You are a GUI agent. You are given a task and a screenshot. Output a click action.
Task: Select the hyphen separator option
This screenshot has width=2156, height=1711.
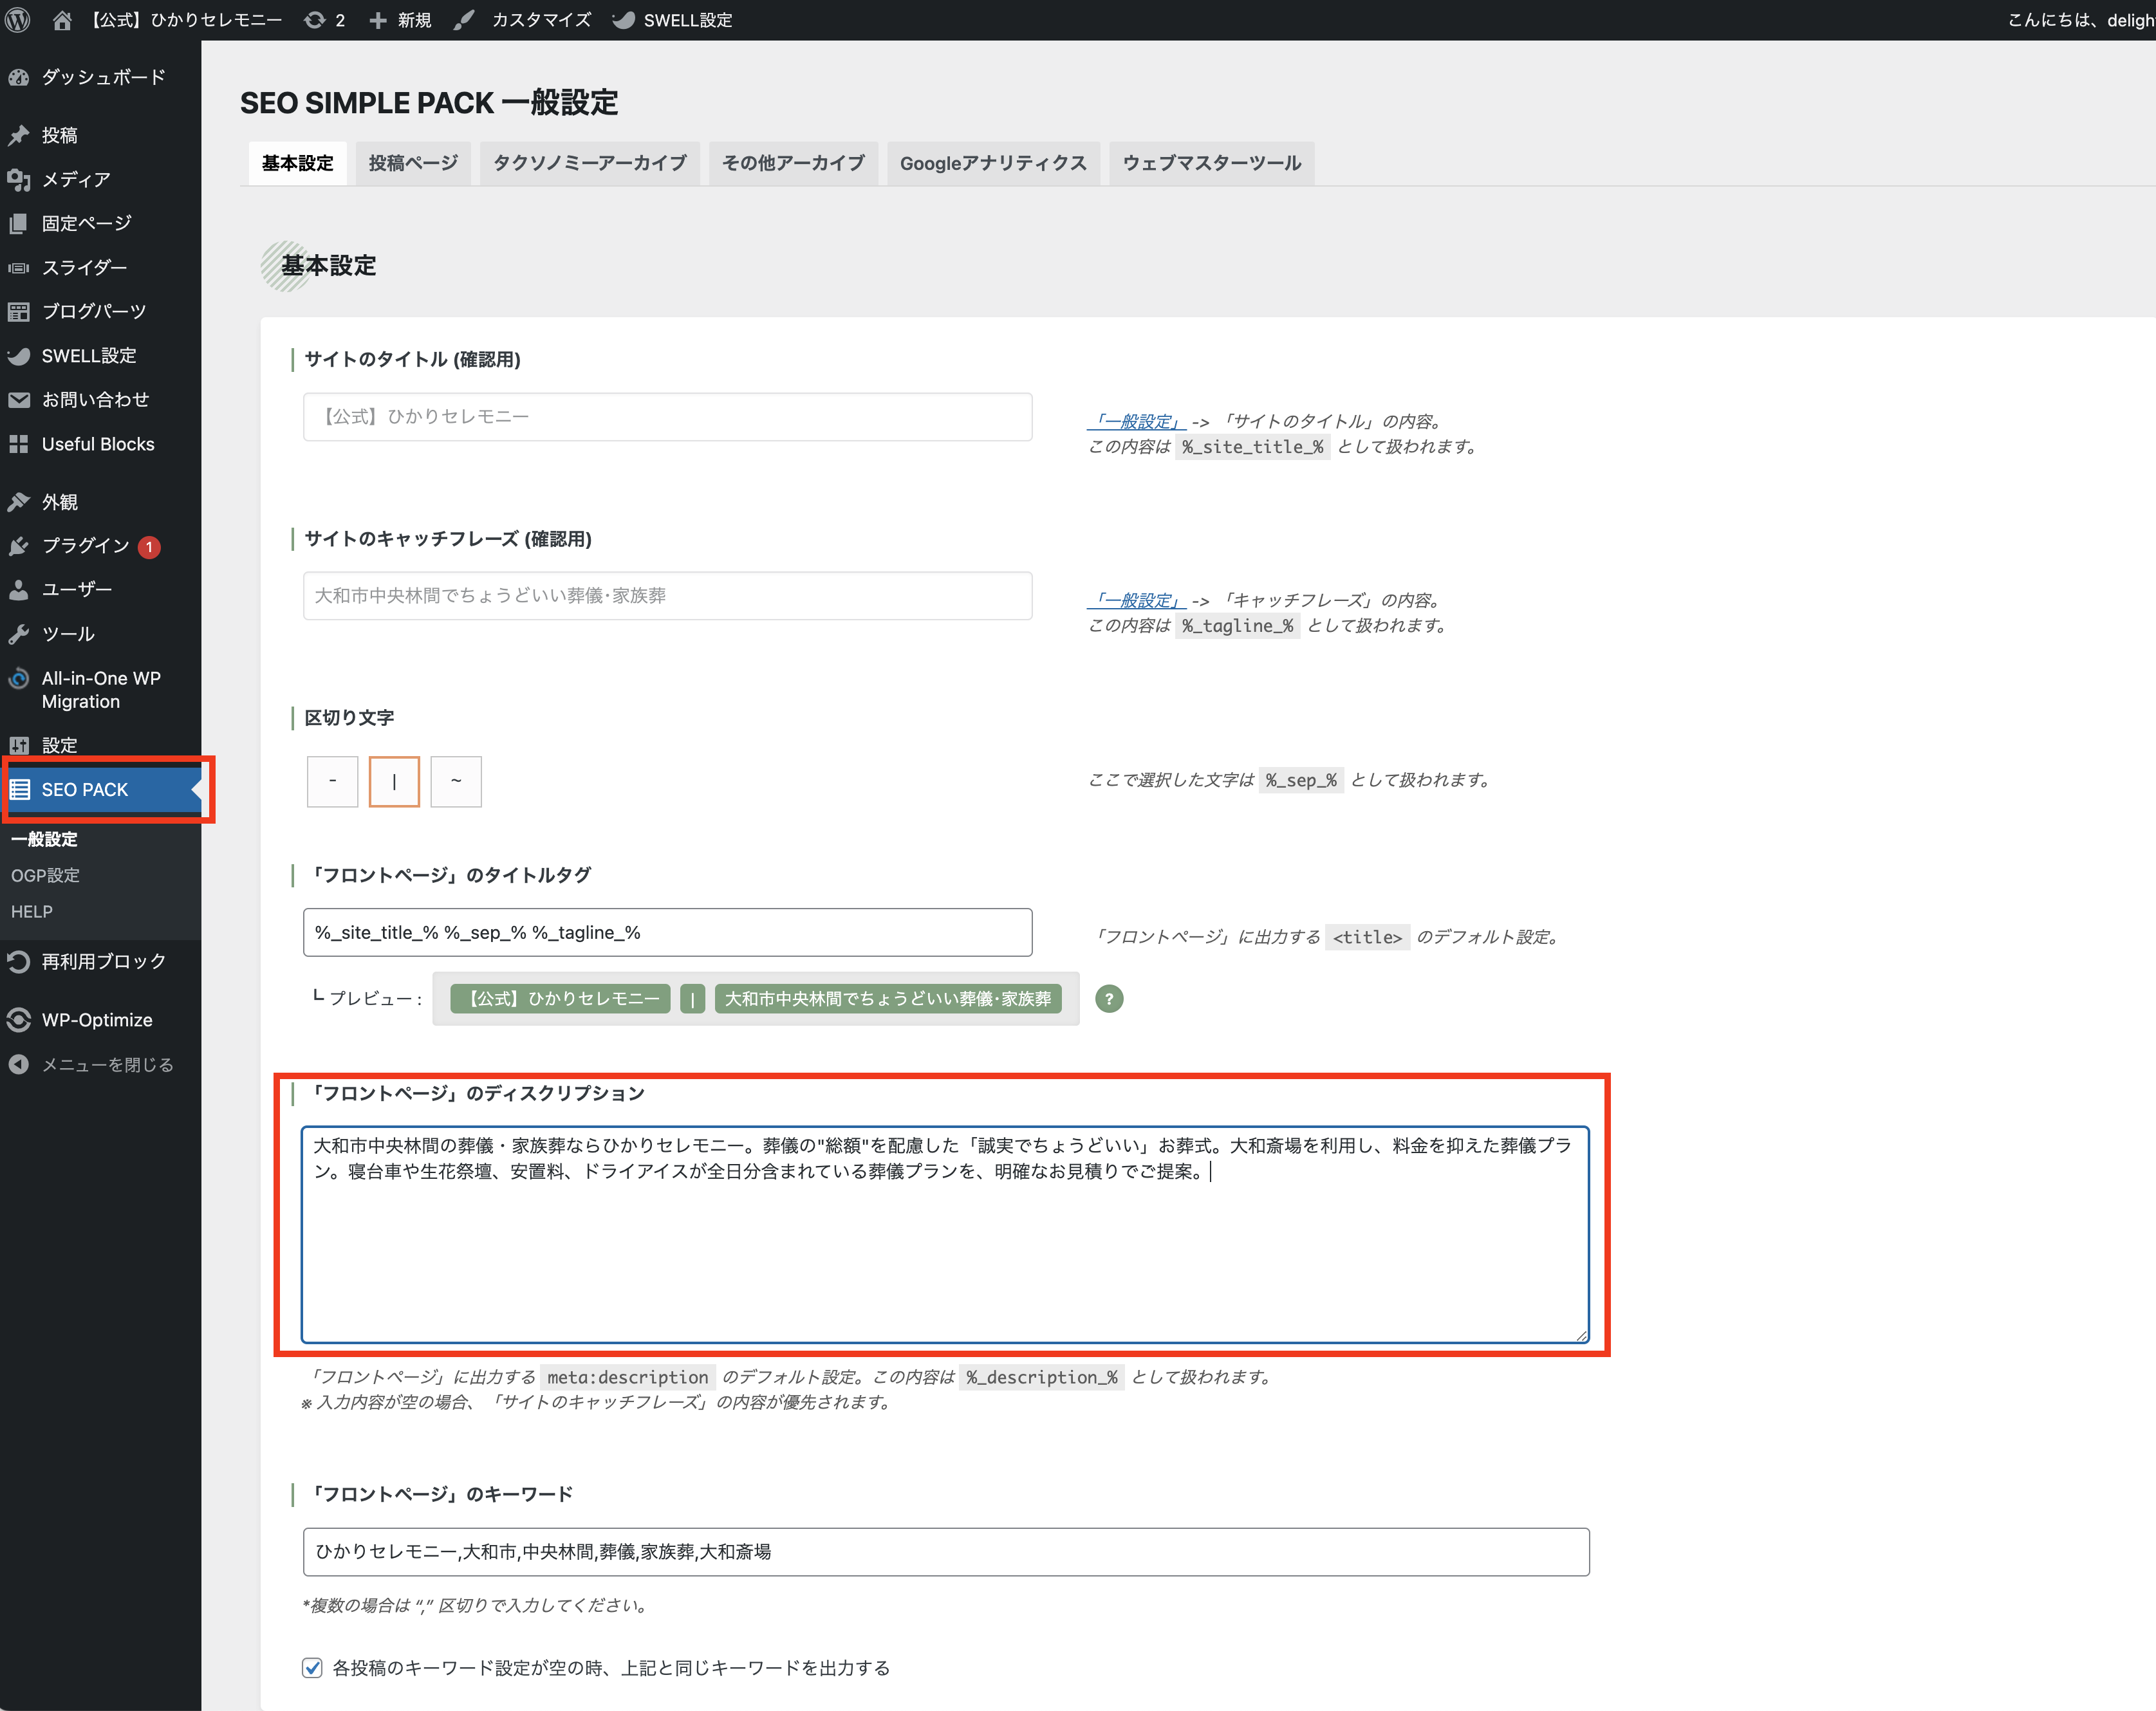coord(332,781)
